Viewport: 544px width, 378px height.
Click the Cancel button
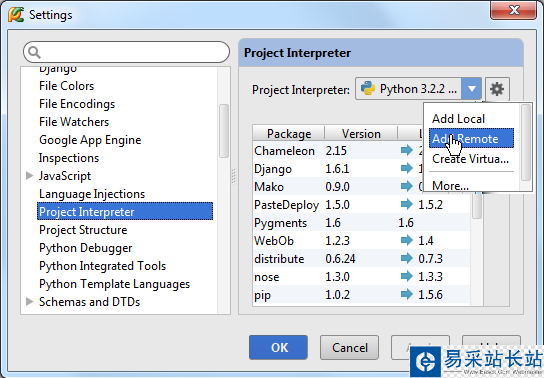click(349, 347)
